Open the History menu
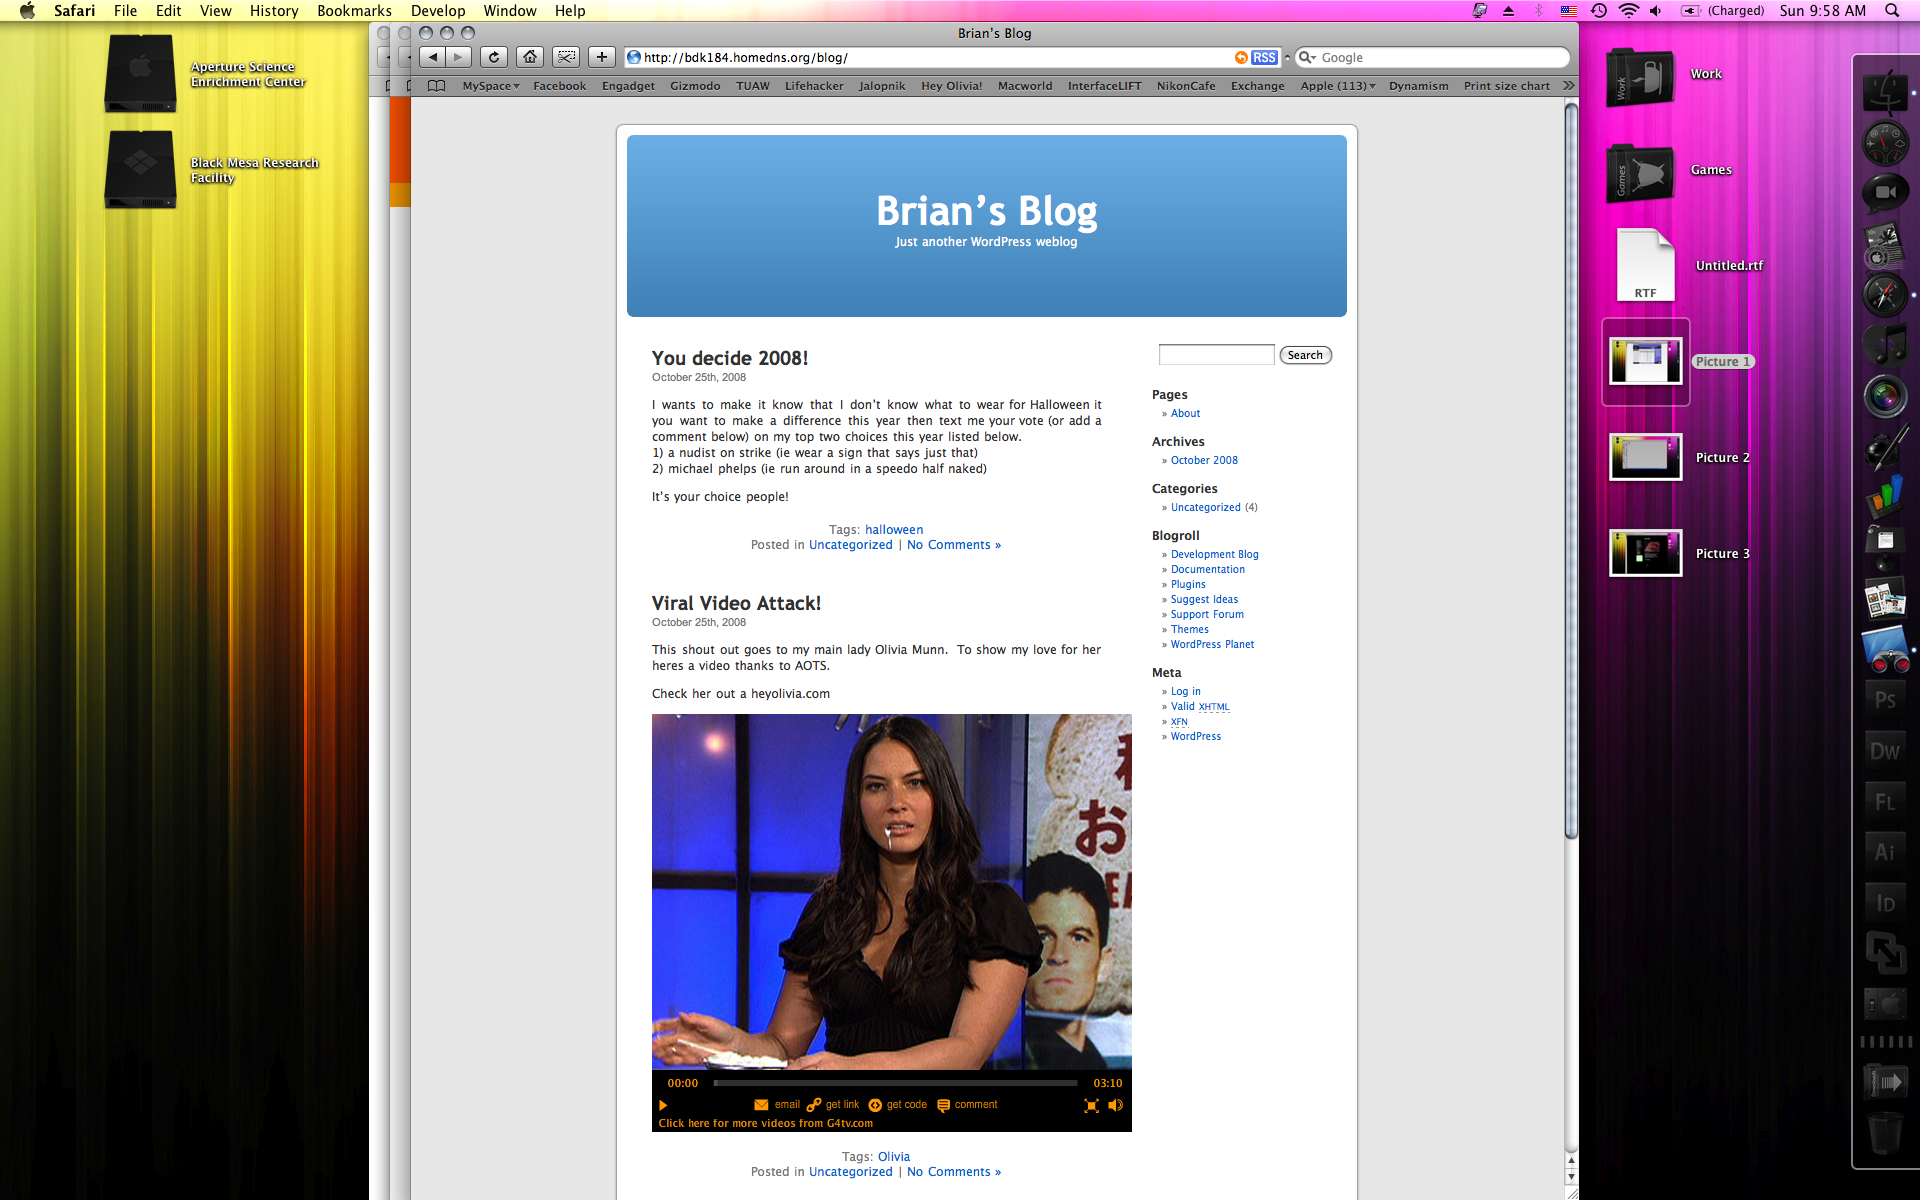Viewport: 1920px width, 1200px height. (274, 11)
